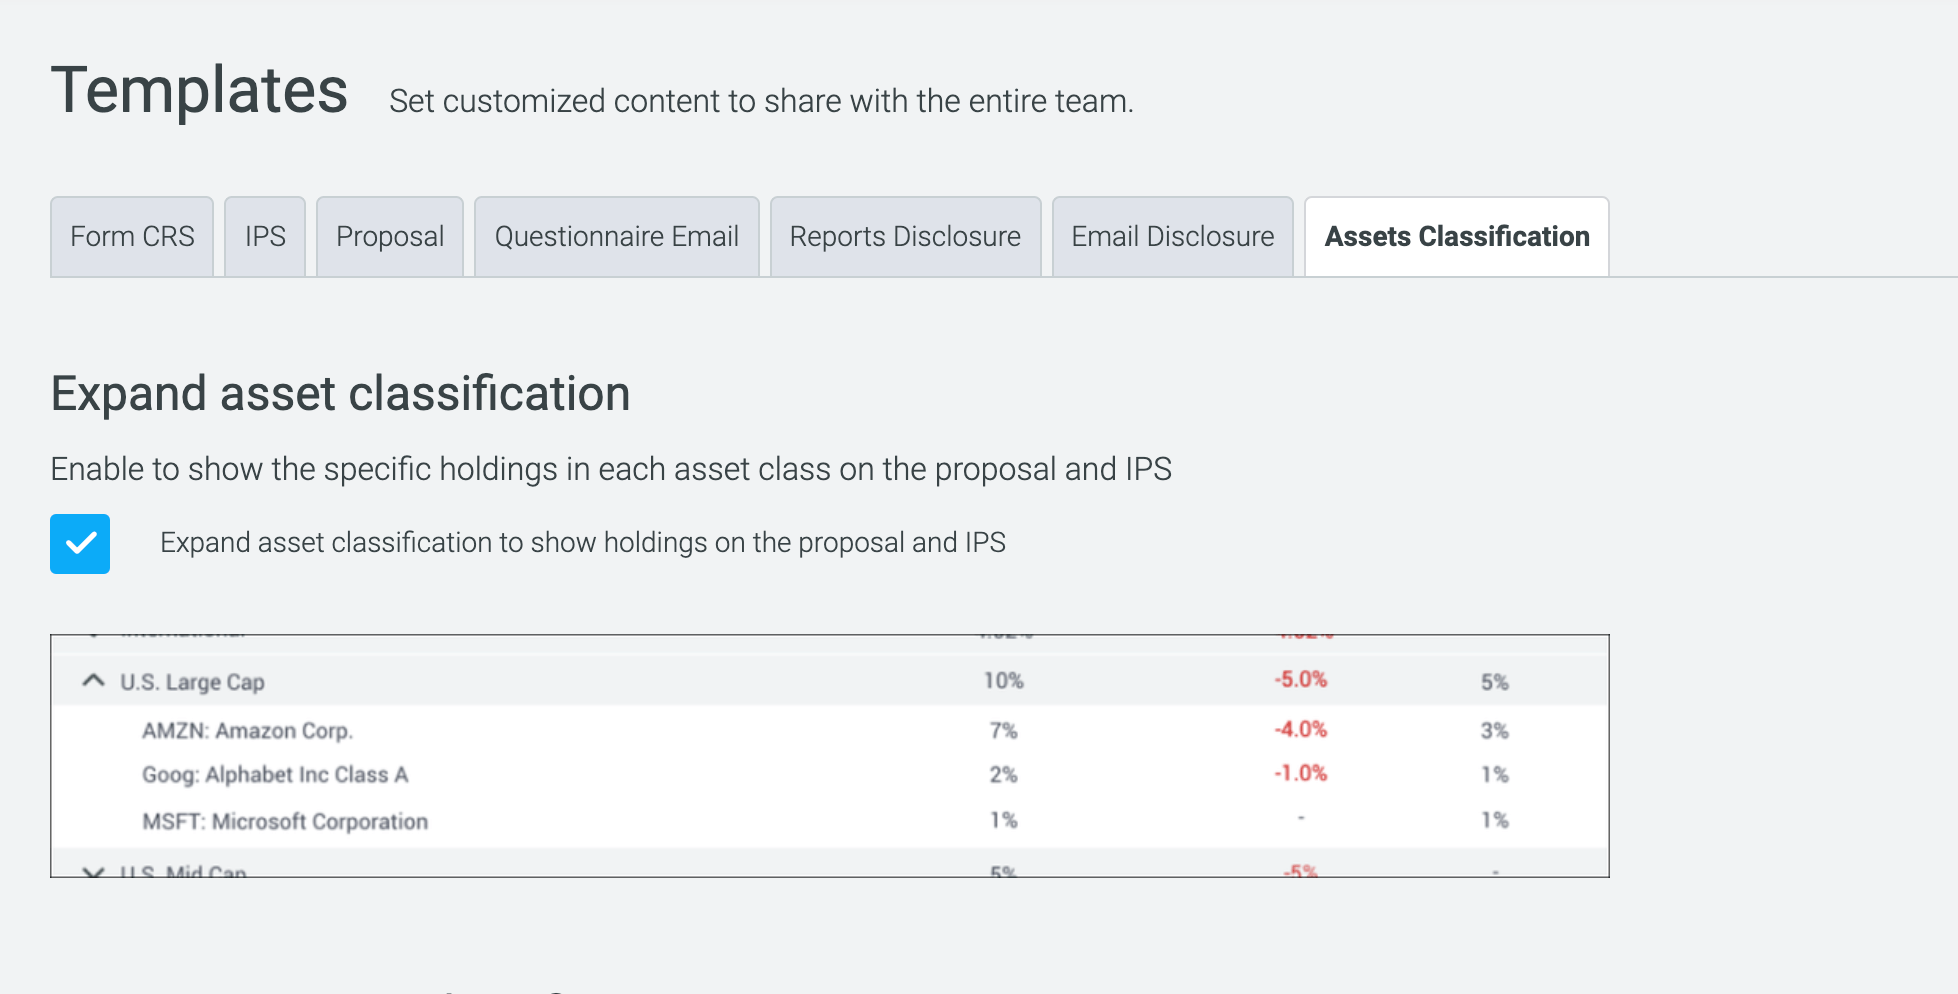
Task: Open the Questionnaire Email tab
Action: pyautogui.click(x=617, y=236)
